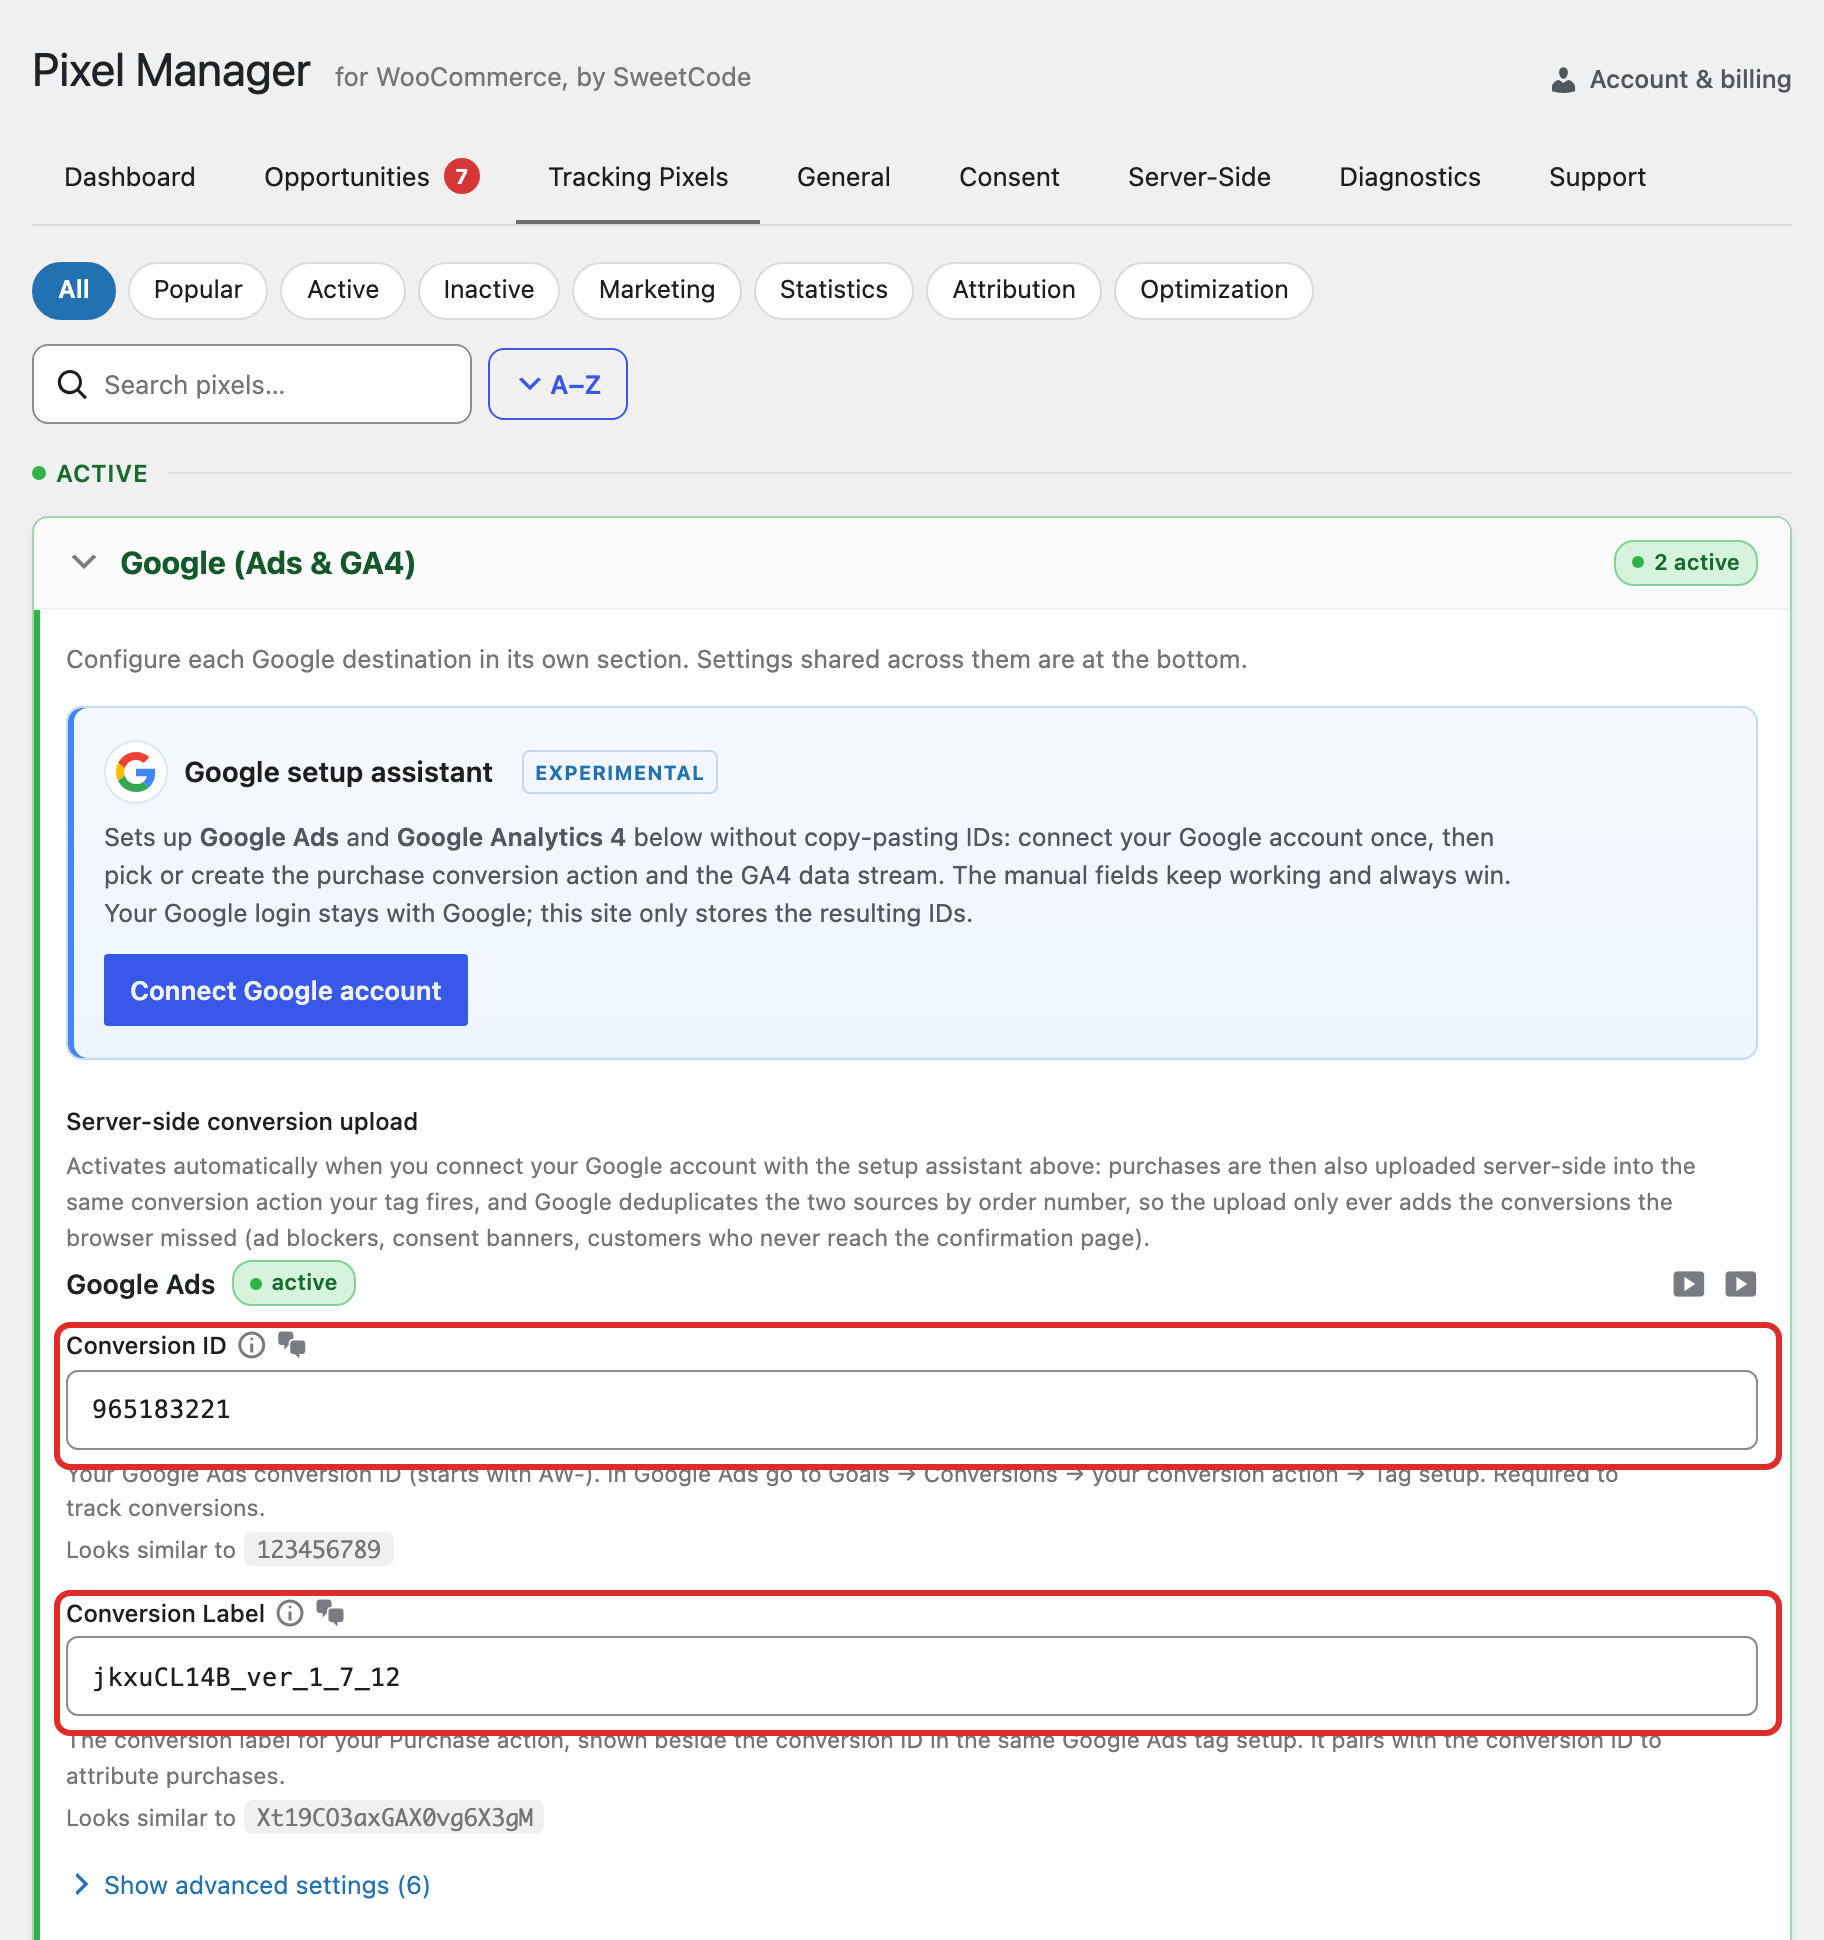
Task: Filter pixels by Popular
Action: click(x=198, y=290)
